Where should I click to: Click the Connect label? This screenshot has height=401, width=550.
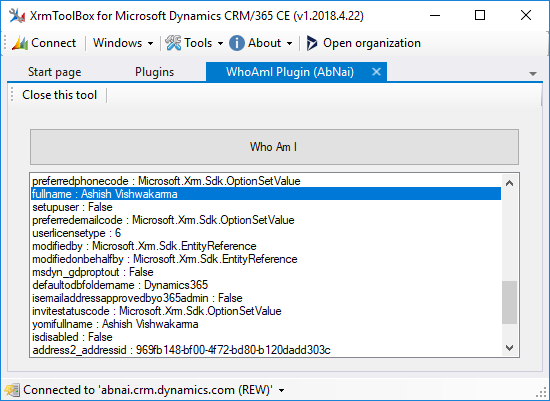click(53, 43)
